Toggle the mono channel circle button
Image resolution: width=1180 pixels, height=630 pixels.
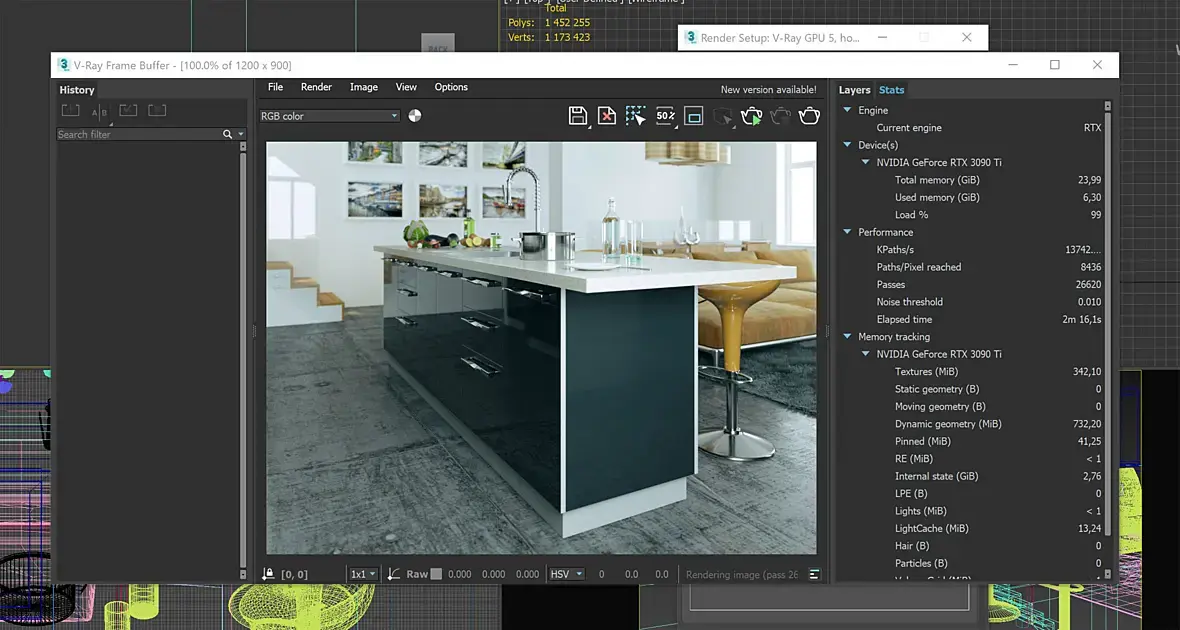[415, 116]
